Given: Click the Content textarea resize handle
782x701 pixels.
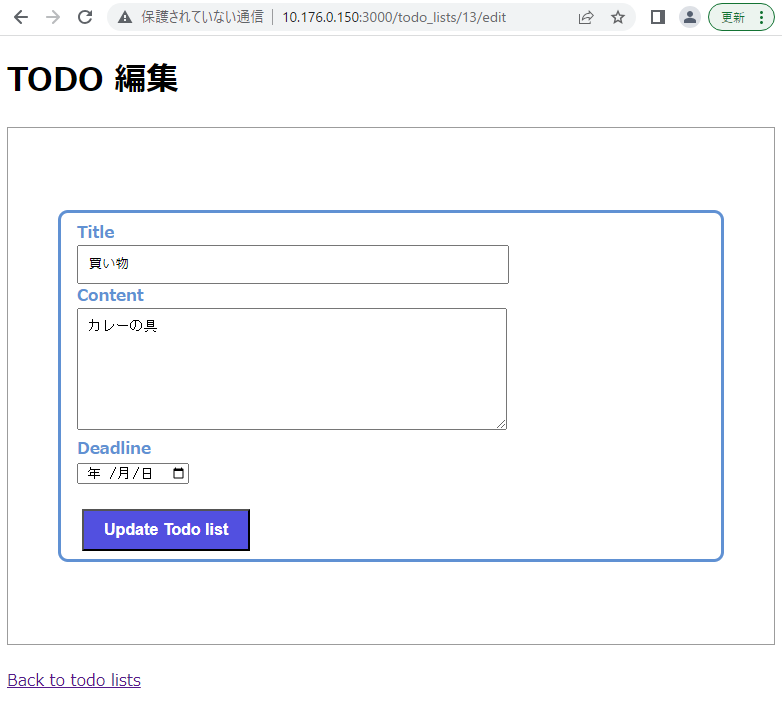Looking at the screenshot, I should [x=501, y=424].
